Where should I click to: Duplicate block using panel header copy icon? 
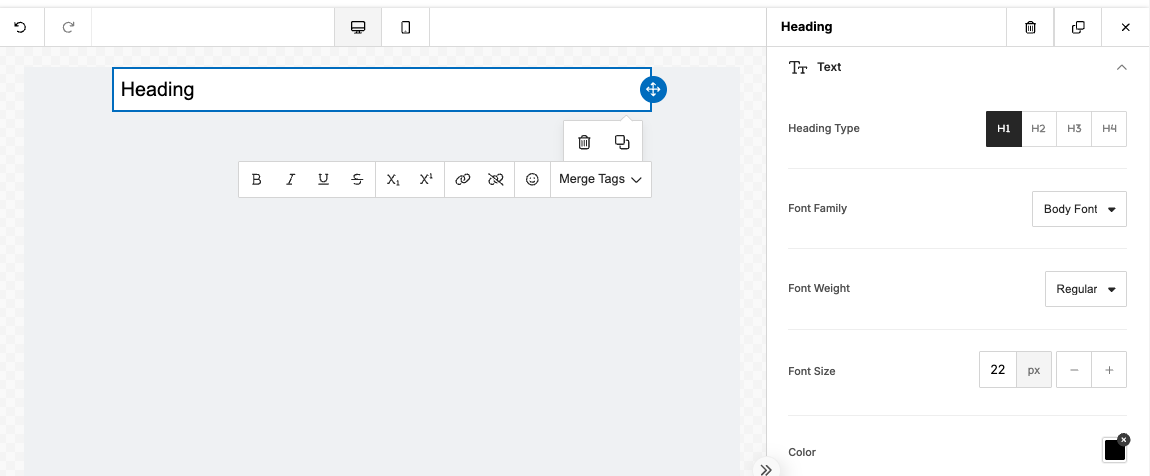click(1078, 27)
